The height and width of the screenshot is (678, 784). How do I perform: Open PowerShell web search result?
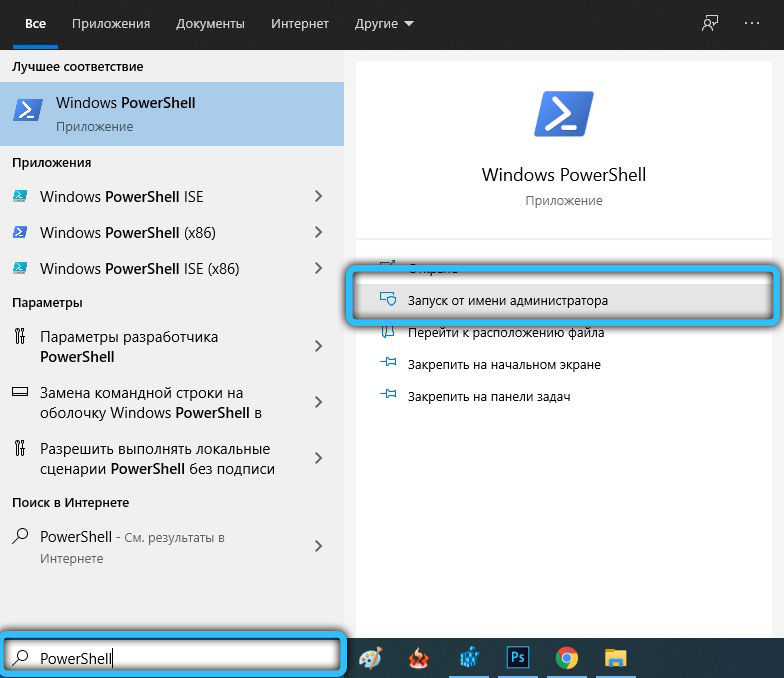(172, 546)
